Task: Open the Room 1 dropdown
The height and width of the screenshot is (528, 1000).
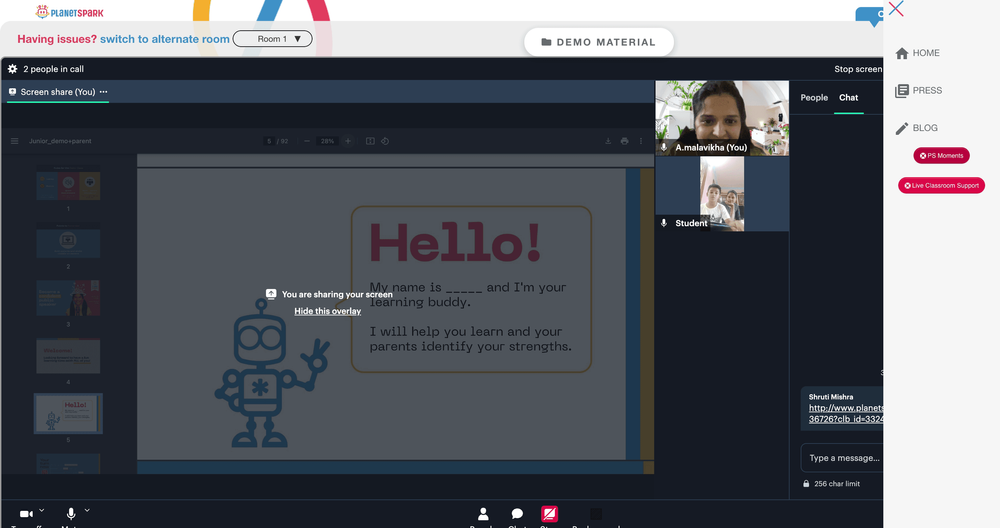Action: pyautogui.click(x=272, y=39)
